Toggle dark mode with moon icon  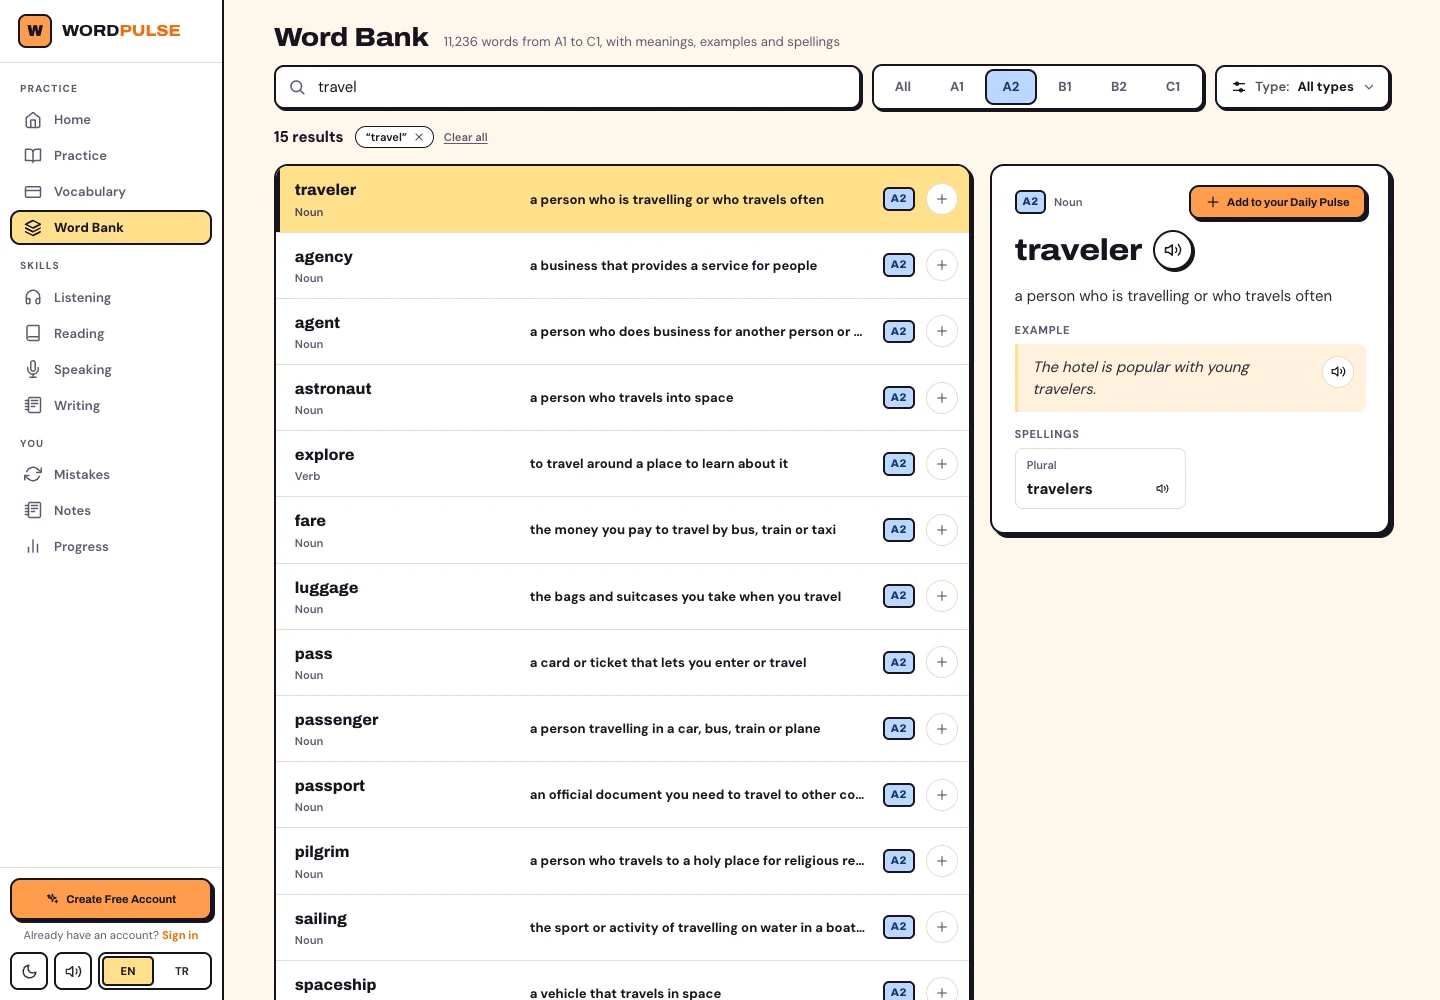29,971
